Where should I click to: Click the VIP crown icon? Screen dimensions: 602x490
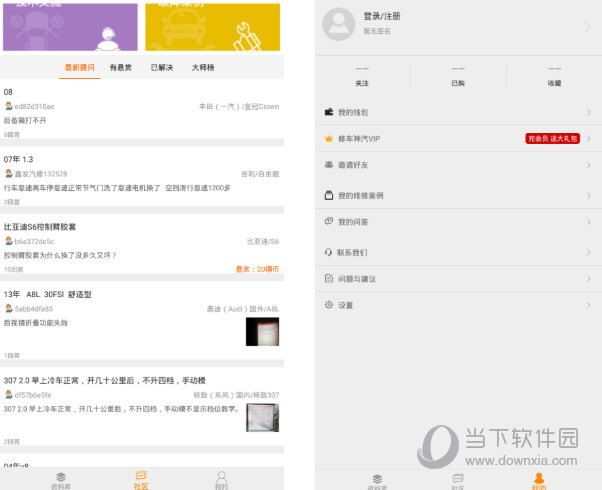329,139
